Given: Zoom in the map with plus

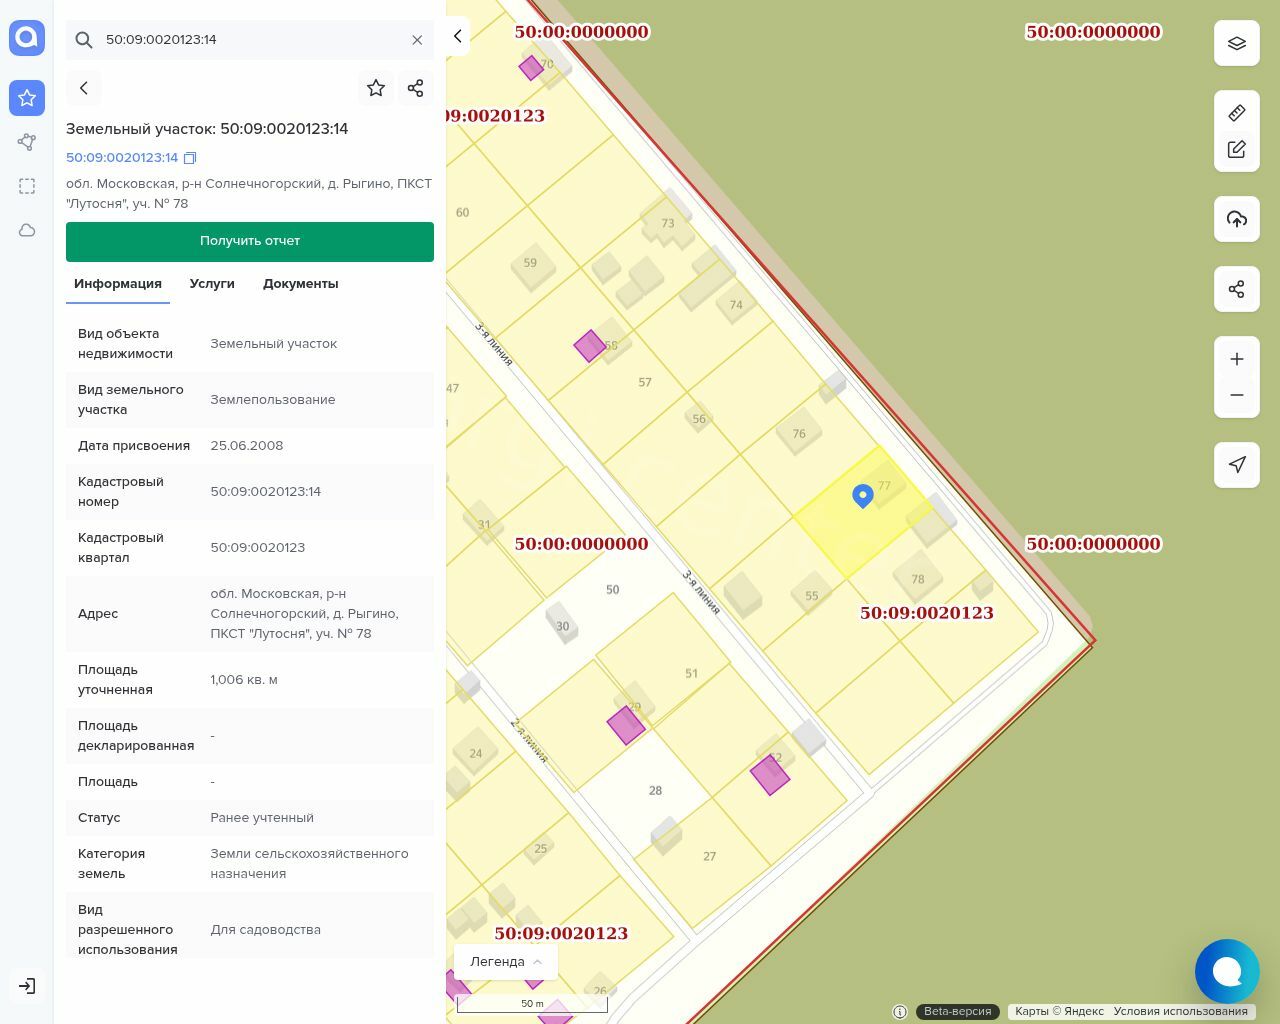Looking at the screenshot, I should [1237, 359].
